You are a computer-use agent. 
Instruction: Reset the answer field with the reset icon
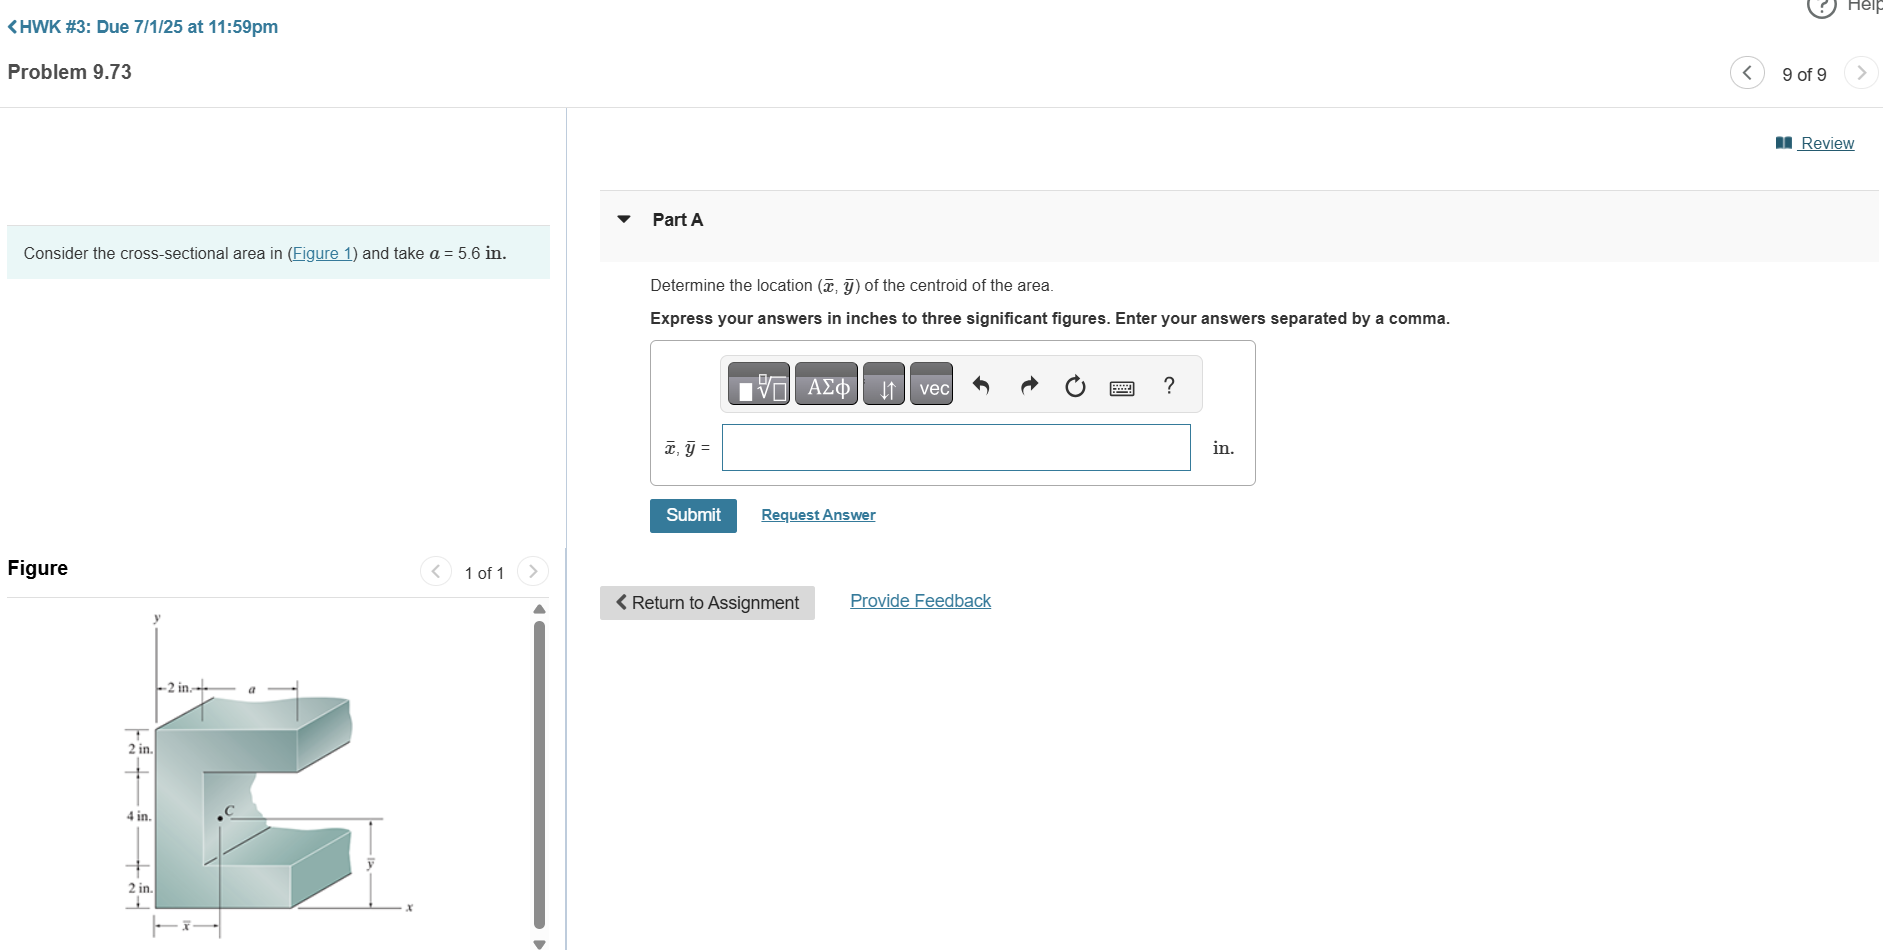(x=1074, y=387)
